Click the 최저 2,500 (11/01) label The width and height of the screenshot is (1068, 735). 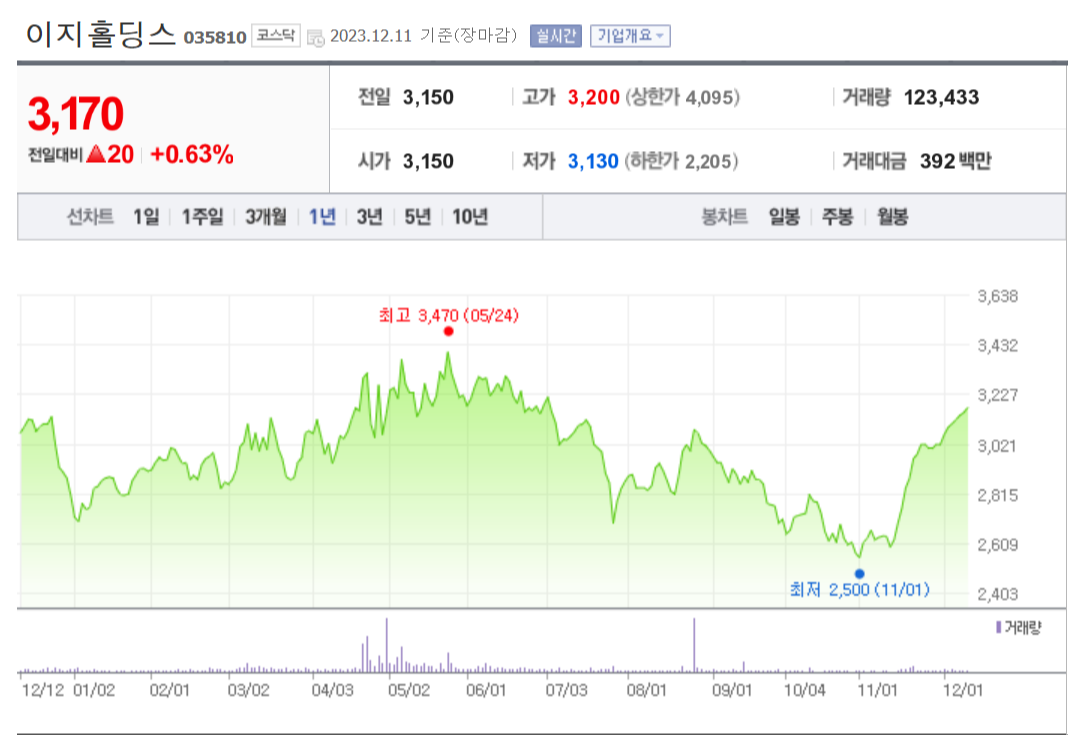coord(860,589)
